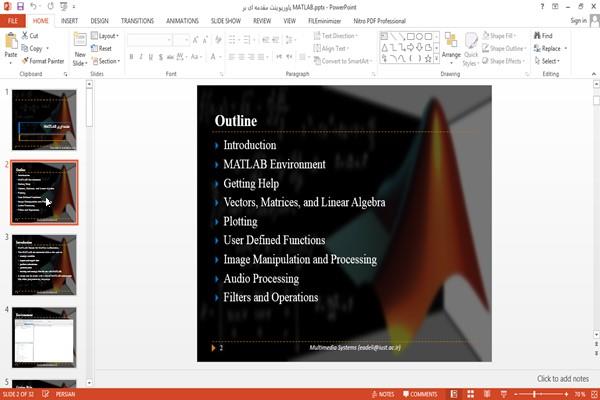Screen dimensions: 600x400
Task: Click the Copy button
Action: 35,48
